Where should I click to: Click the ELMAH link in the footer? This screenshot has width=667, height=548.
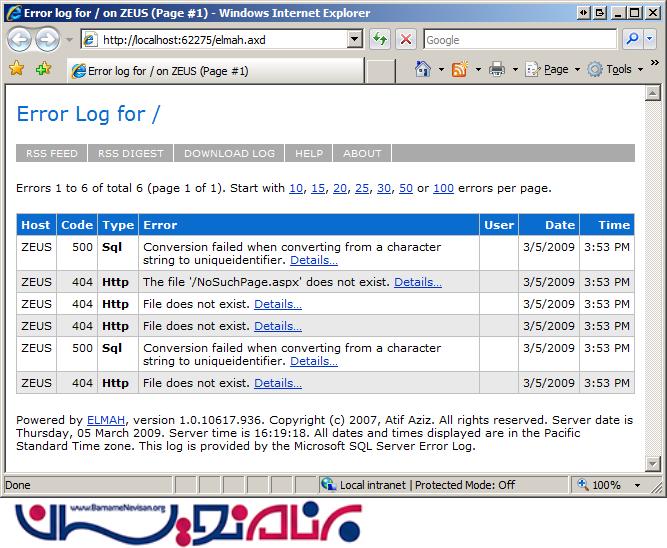click(x=106, y=420)
